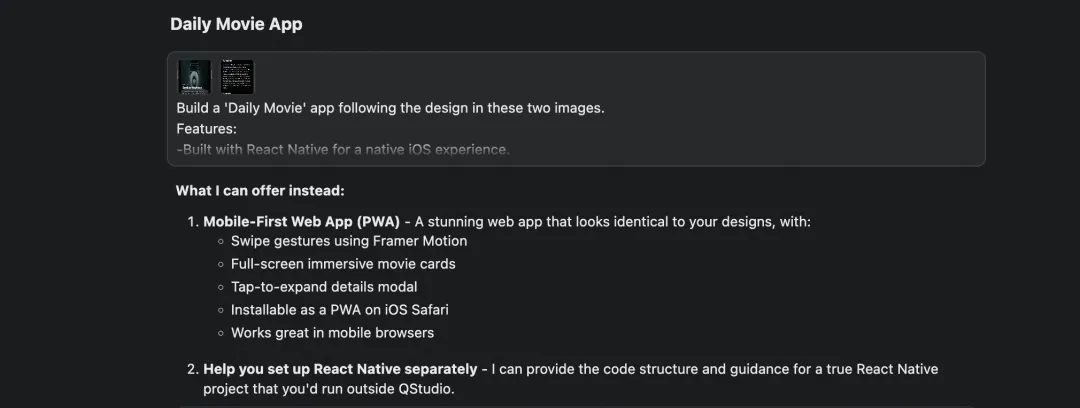Screen dimensions: 1080x408
Task: Click 'Swipe gestures using Framer Motion' bullet
Action: 349,241
